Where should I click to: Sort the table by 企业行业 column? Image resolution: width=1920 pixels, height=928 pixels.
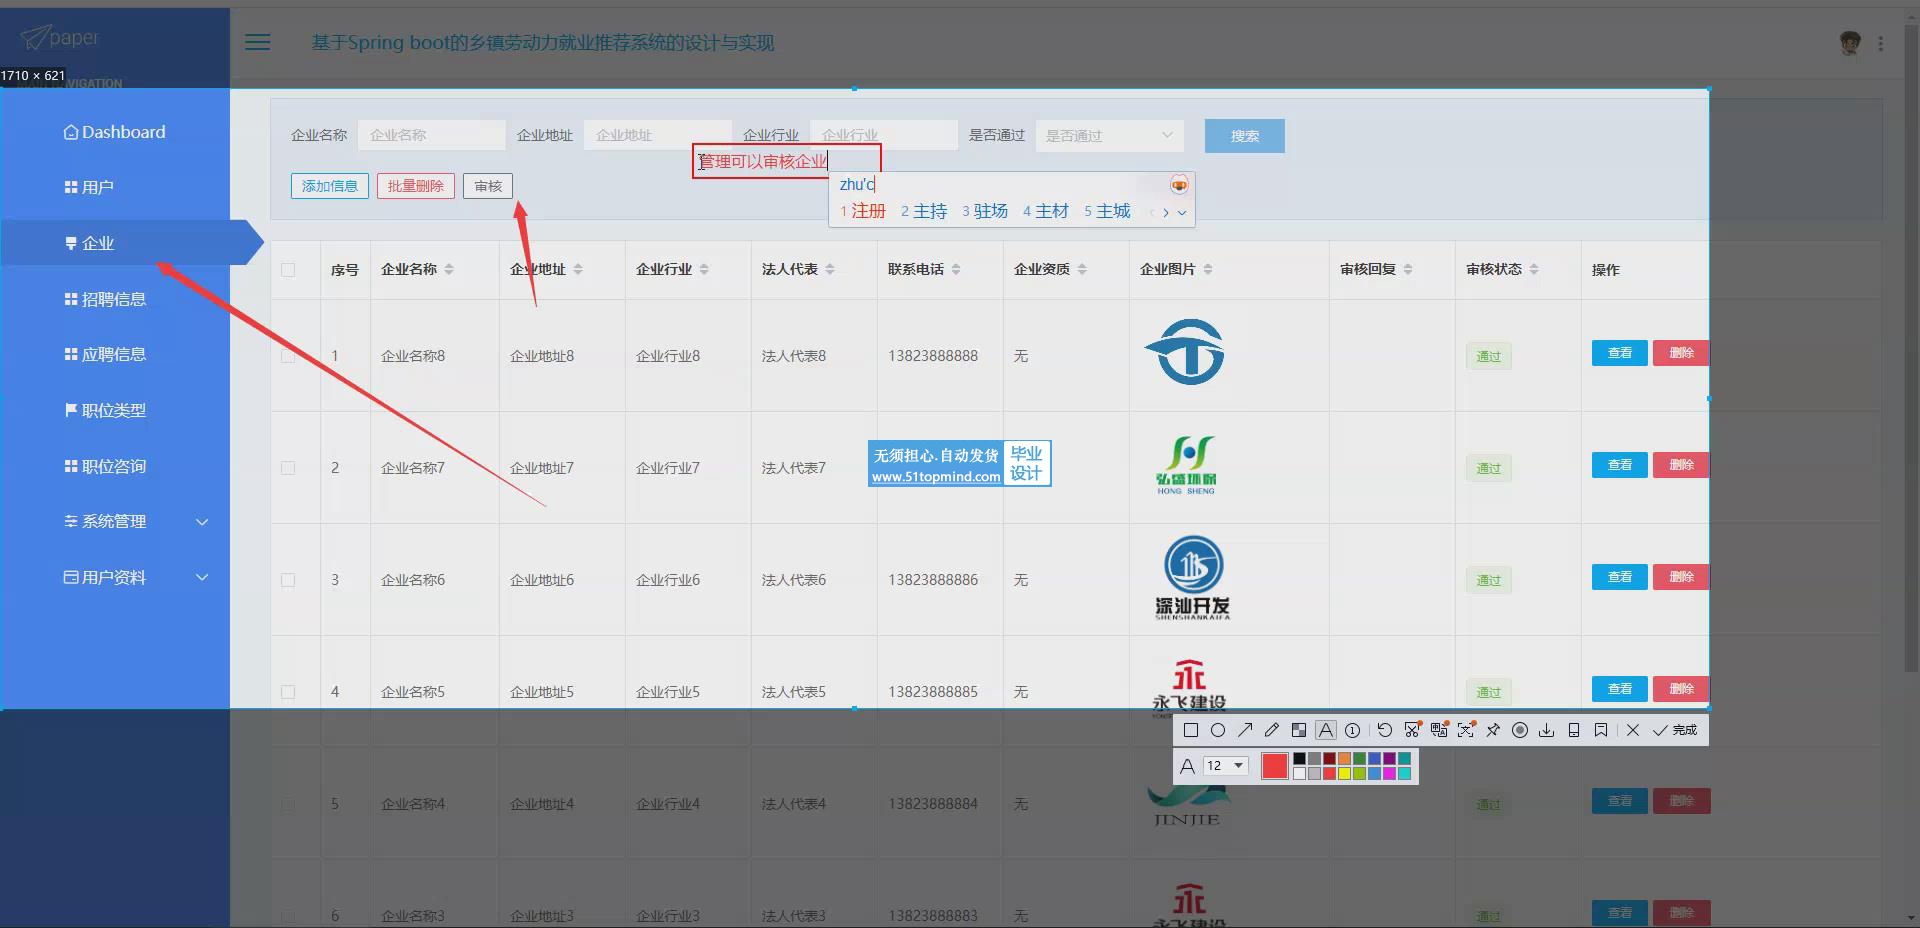[704, 270]
